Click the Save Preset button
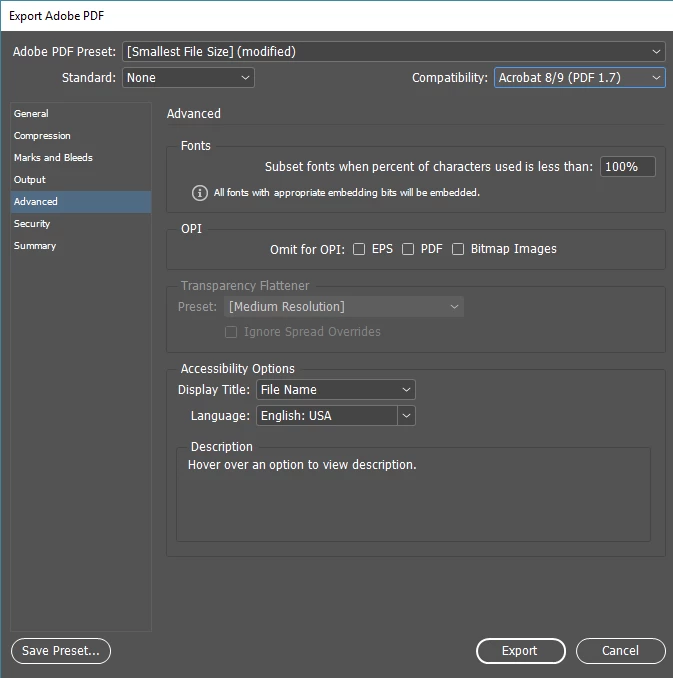 coord(61,651)
